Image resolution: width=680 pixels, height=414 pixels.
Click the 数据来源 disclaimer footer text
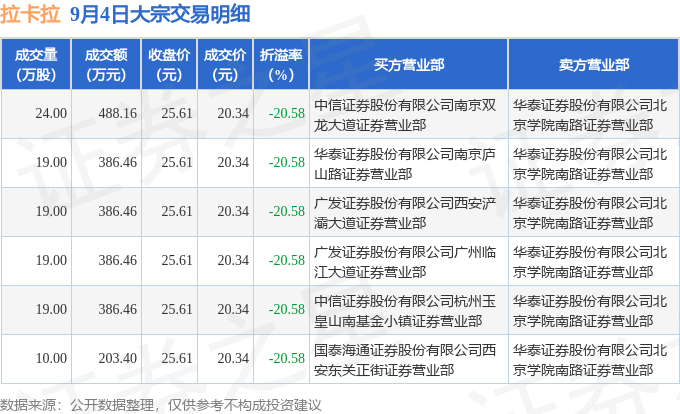(160, 405)
